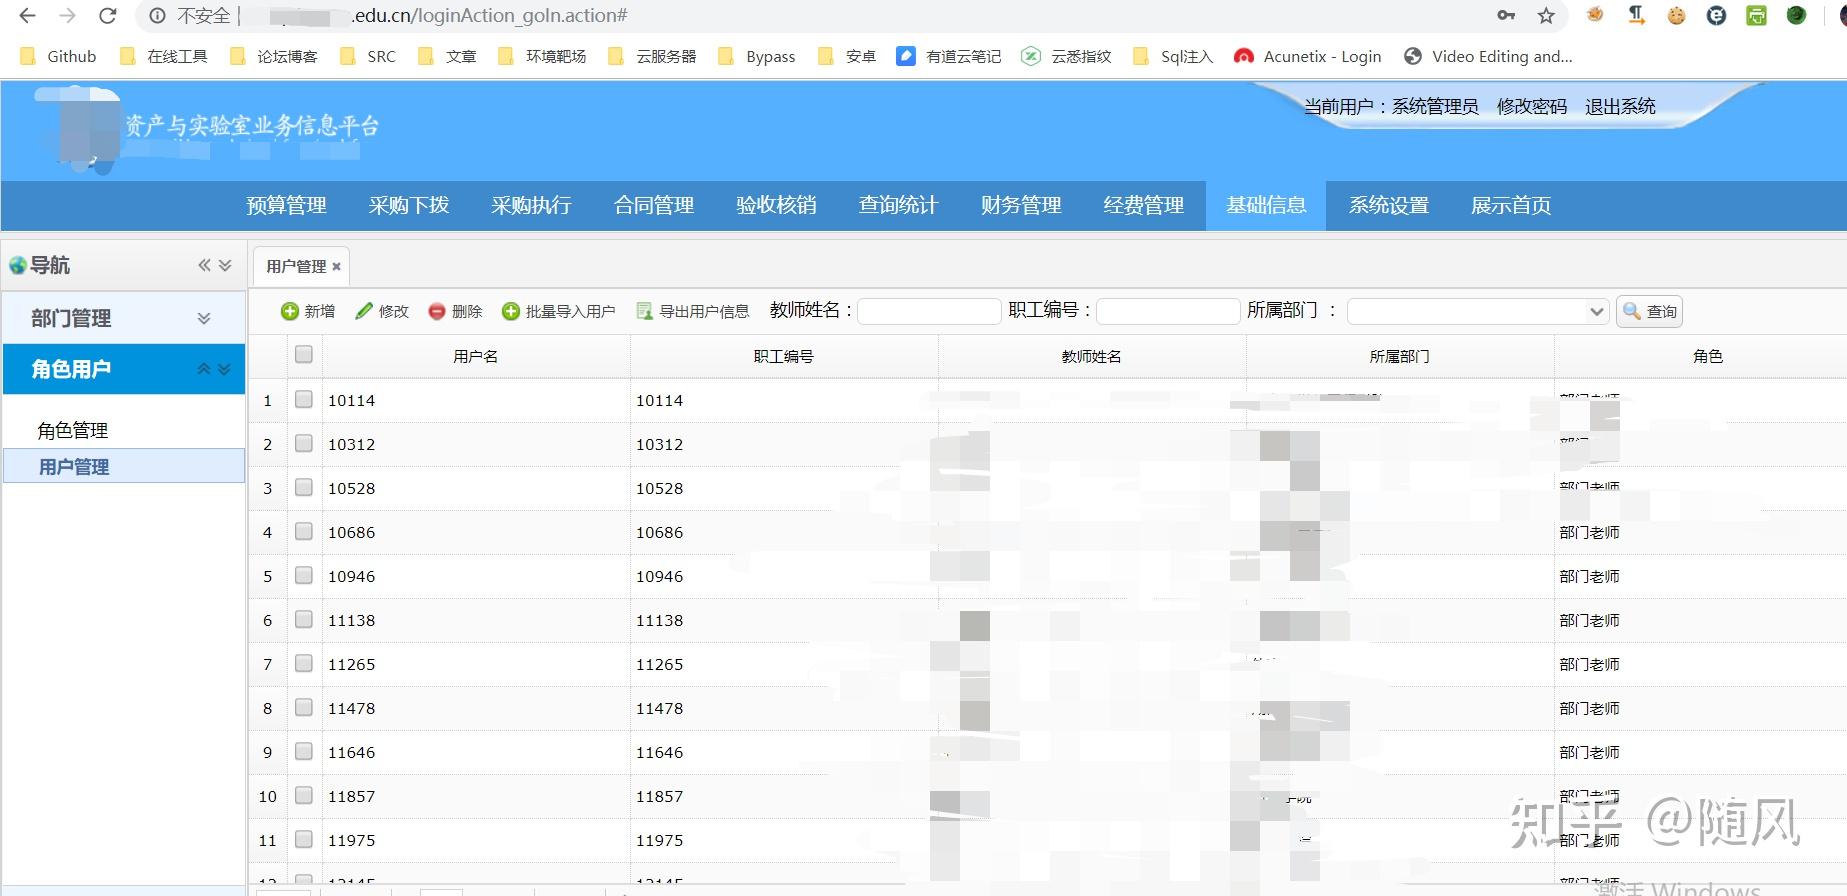
Task: Open the 云悉指纹 bookmark
Action: (x=1066, y=56)
